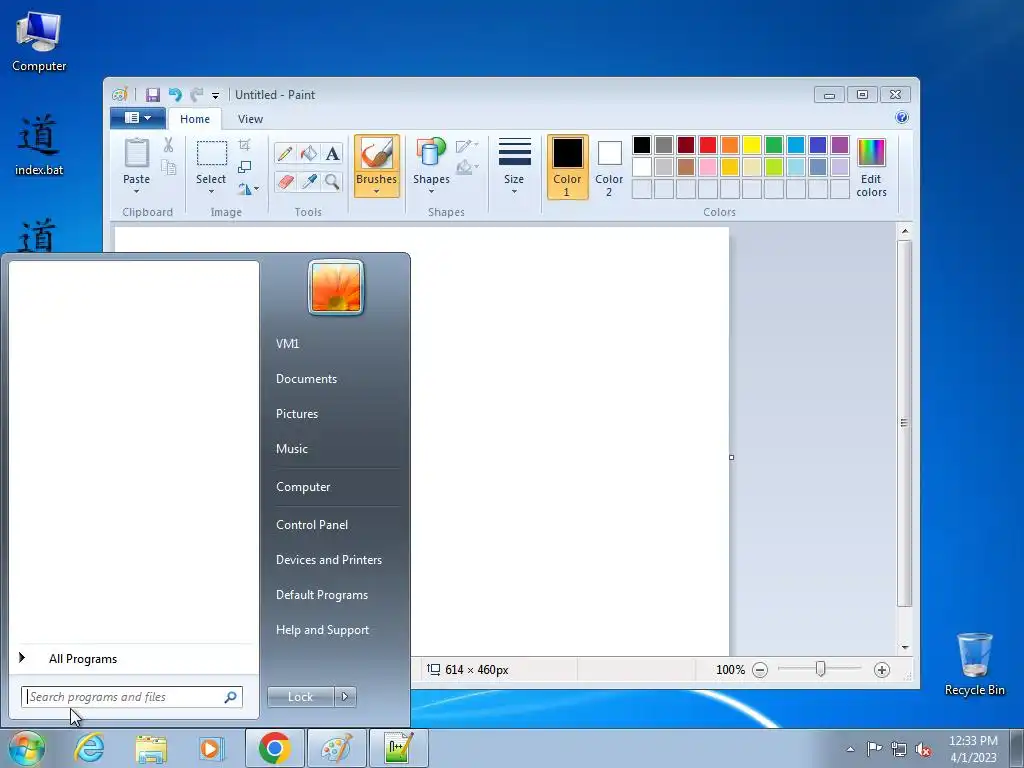The width and height of the screenshot is (1024, 768).
Task: Click the user account picture in Start menu
Action: click(x=336, y=287)
